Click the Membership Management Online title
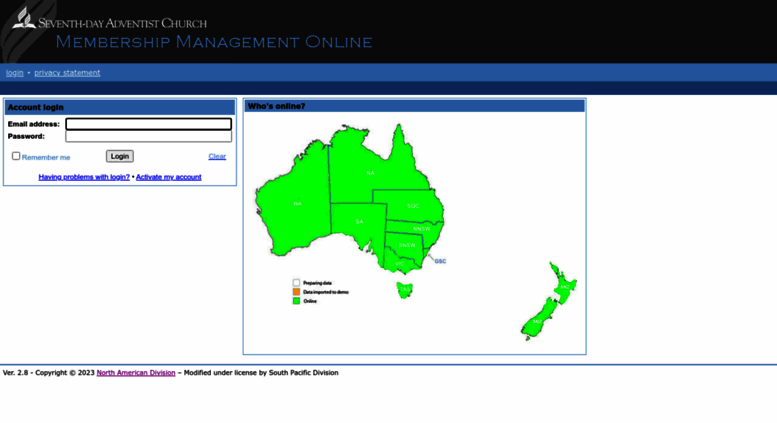Viewport: 777px width, 423px height. [x=214, y=42]
